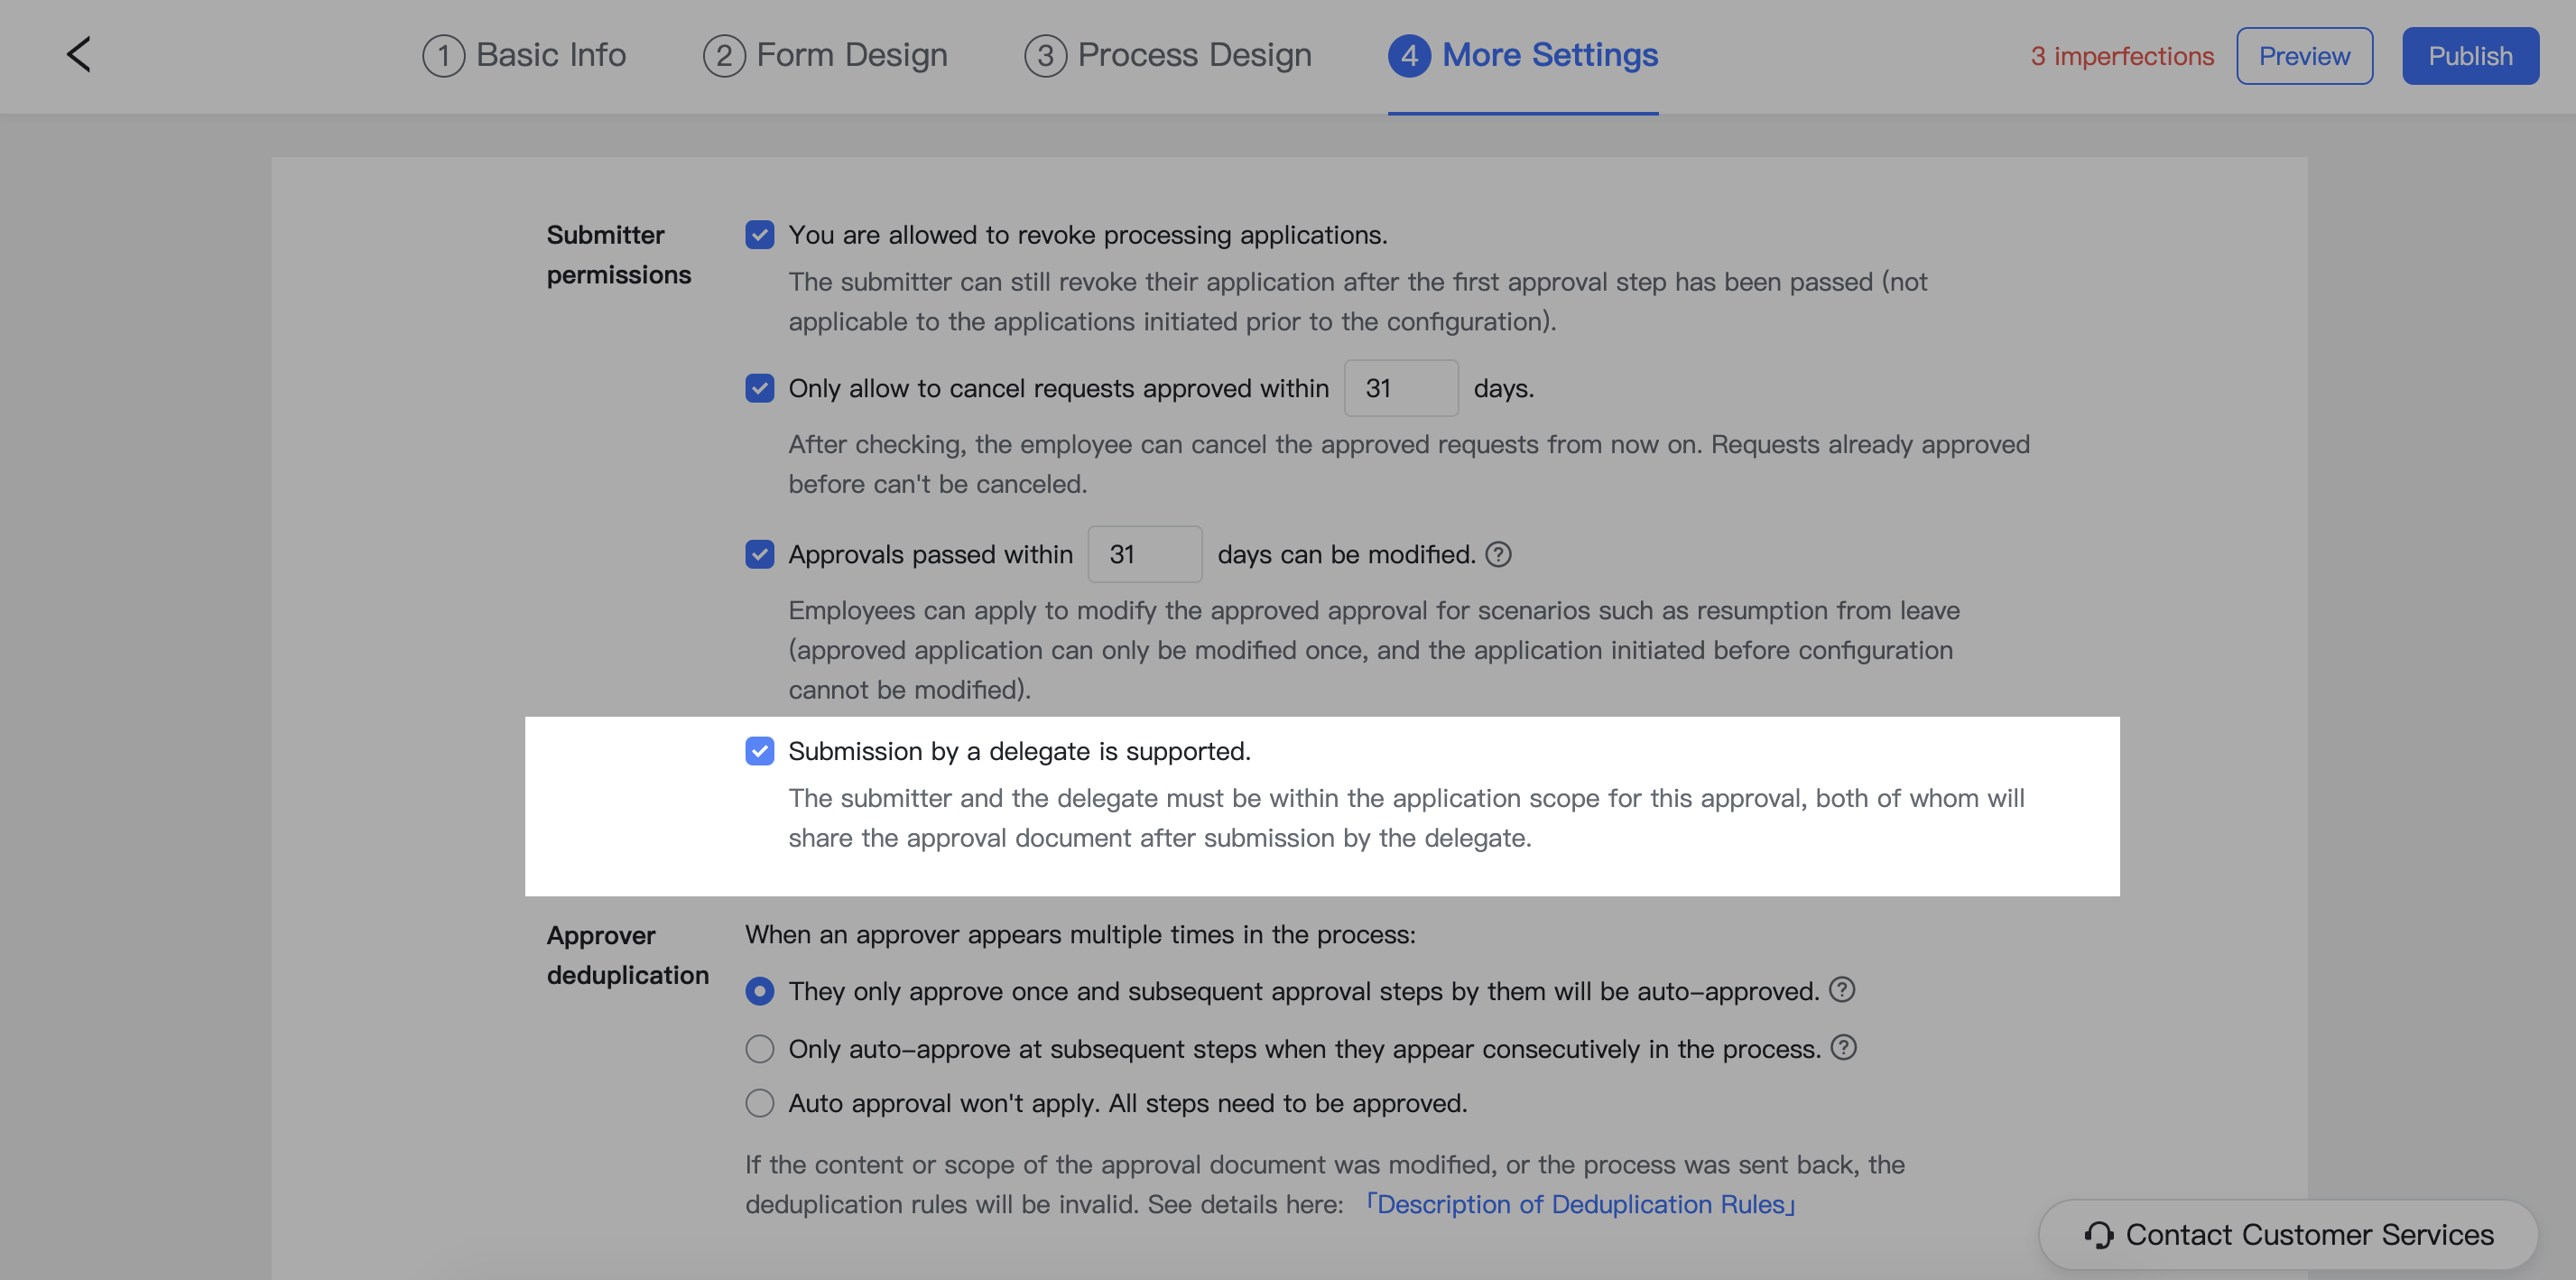
Task: Open help tooltip beside 'days can be modified'
Action: point(1500,554)
